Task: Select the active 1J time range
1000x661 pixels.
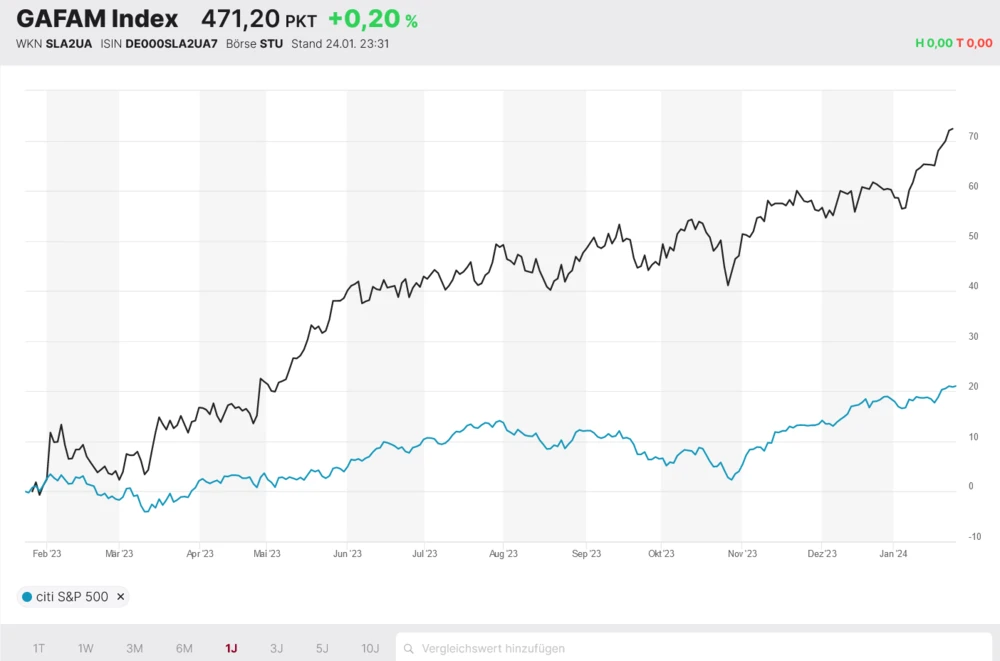Action: pyautogui.click(x=231, y=648)
